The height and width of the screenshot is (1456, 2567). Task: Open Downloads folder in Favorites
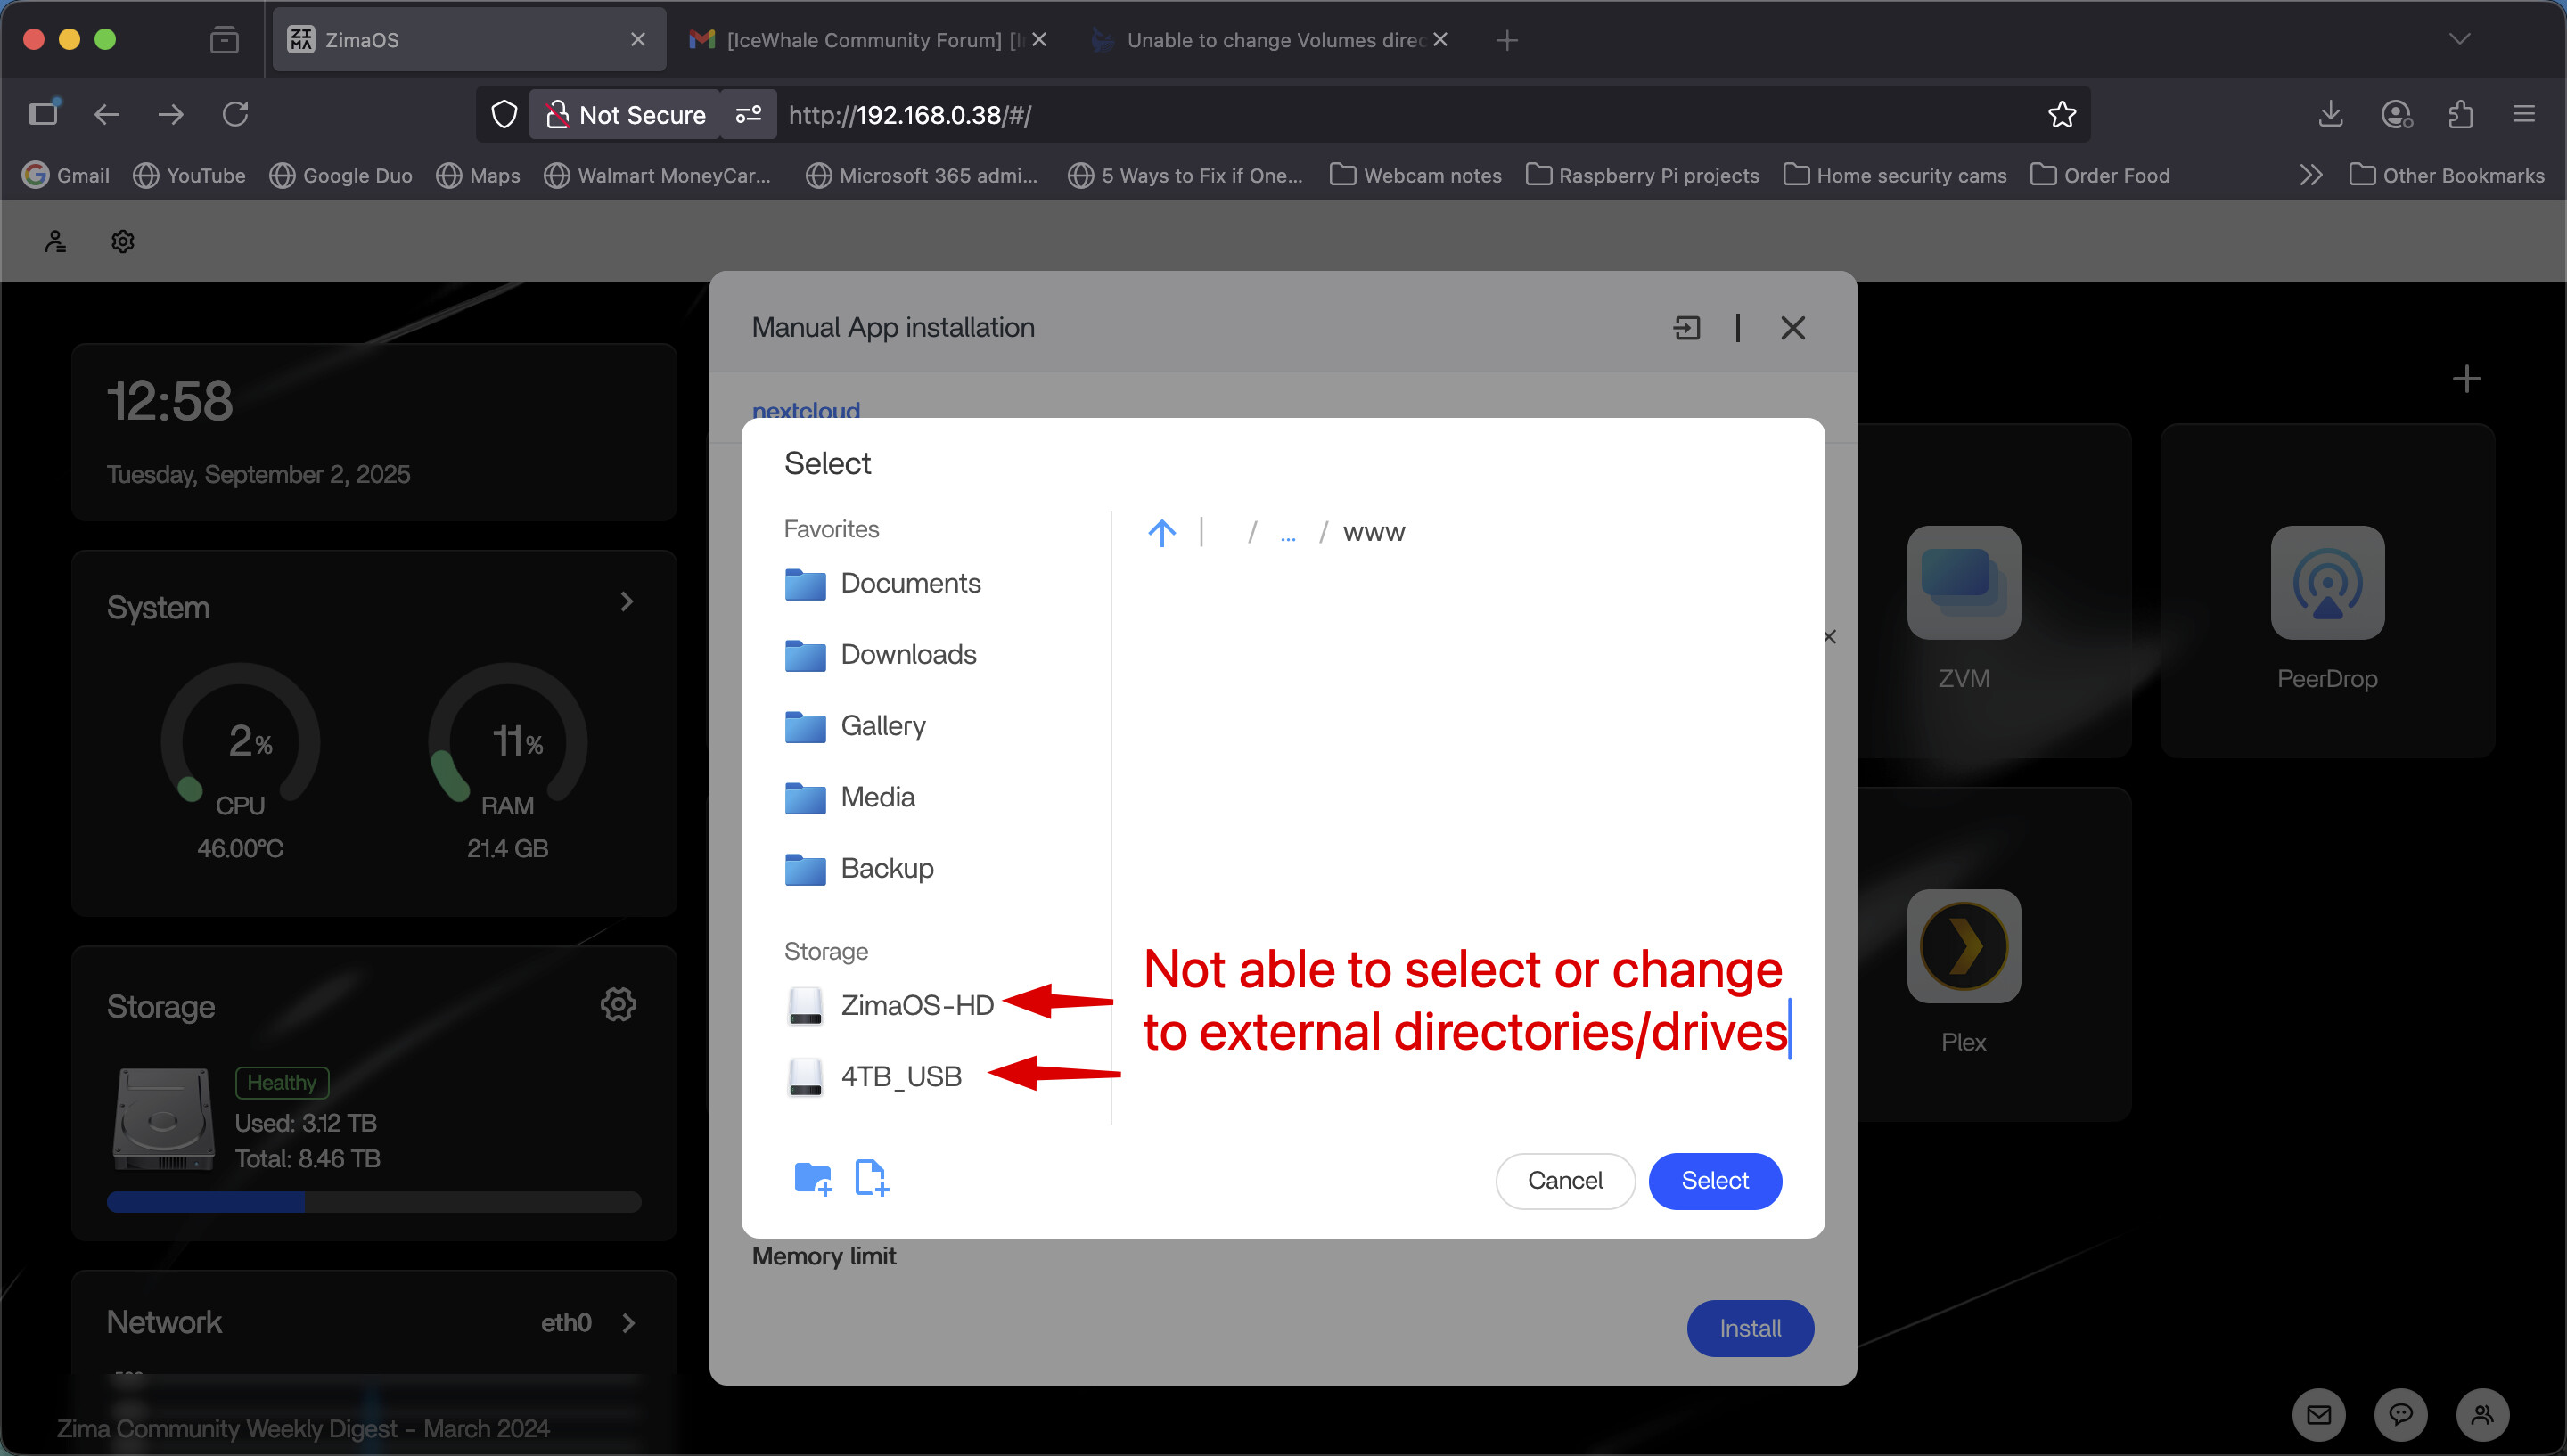coord(907,654)
